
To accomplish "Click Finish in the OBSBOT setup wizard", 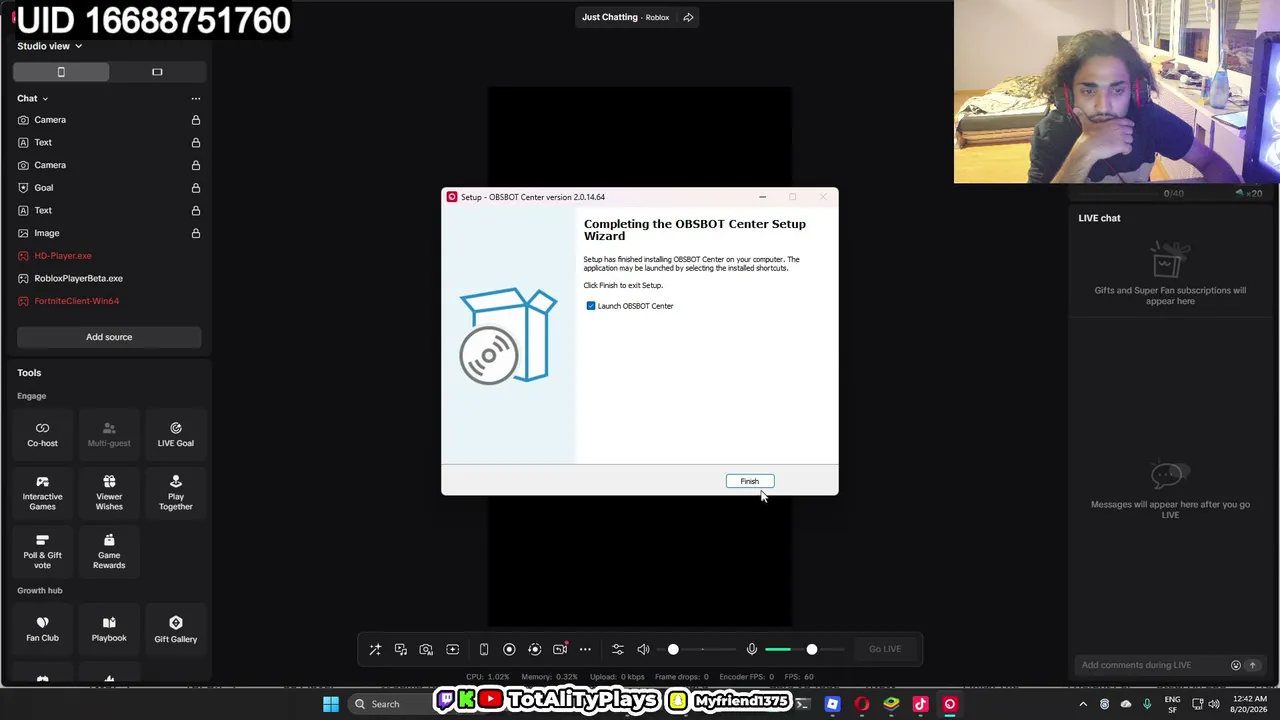I will point(749,481).
